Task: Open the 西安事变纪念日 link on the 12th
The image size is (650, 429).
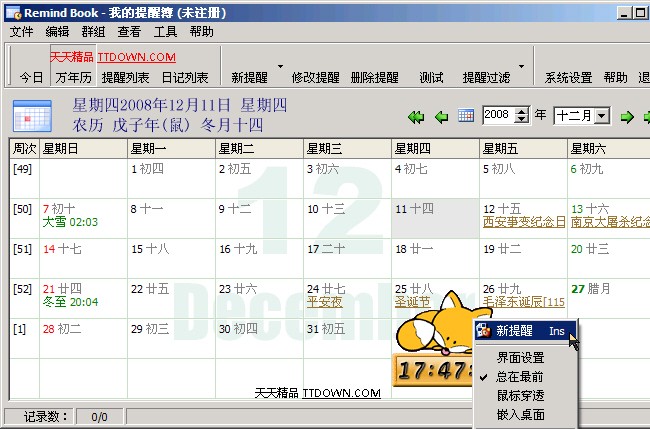Action: tap(524, 222)
